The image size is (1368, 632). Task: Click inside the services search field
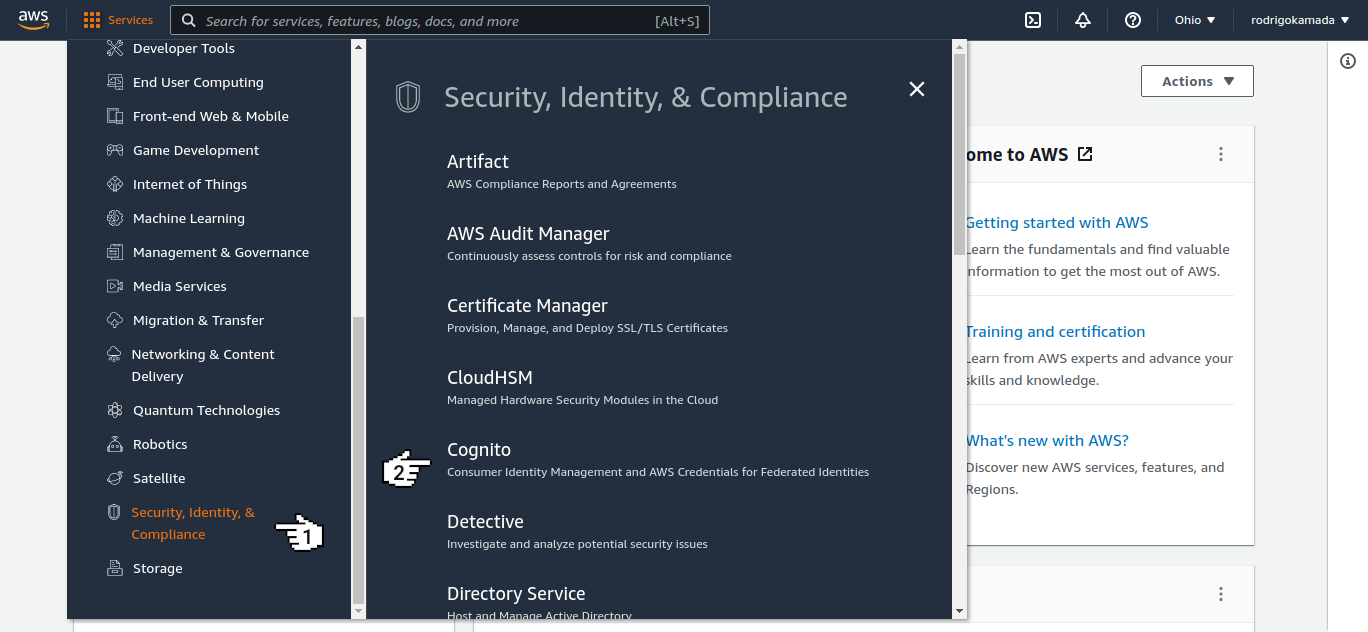point(440,20)
